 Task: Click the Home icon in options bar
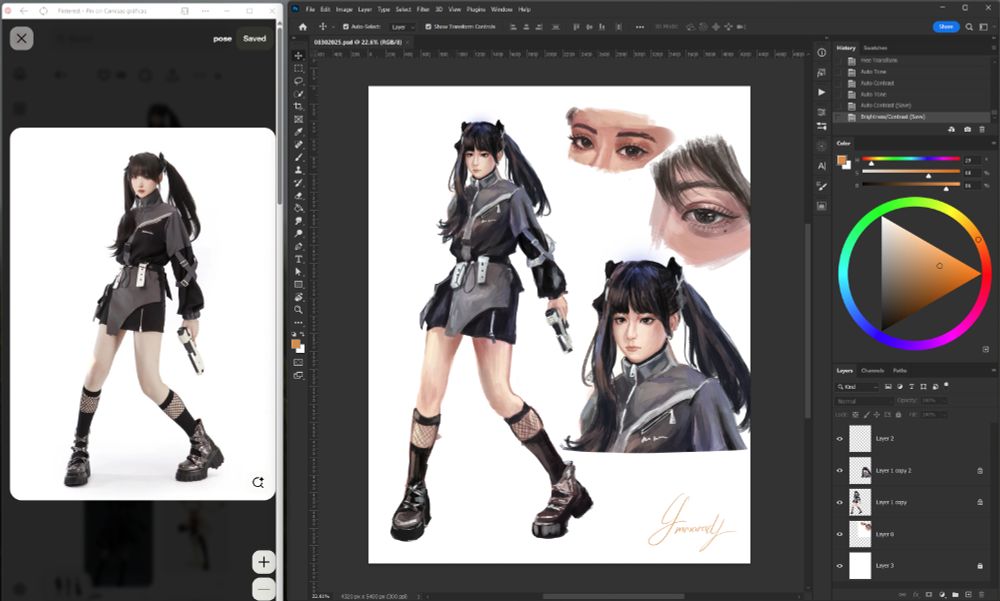303,27
